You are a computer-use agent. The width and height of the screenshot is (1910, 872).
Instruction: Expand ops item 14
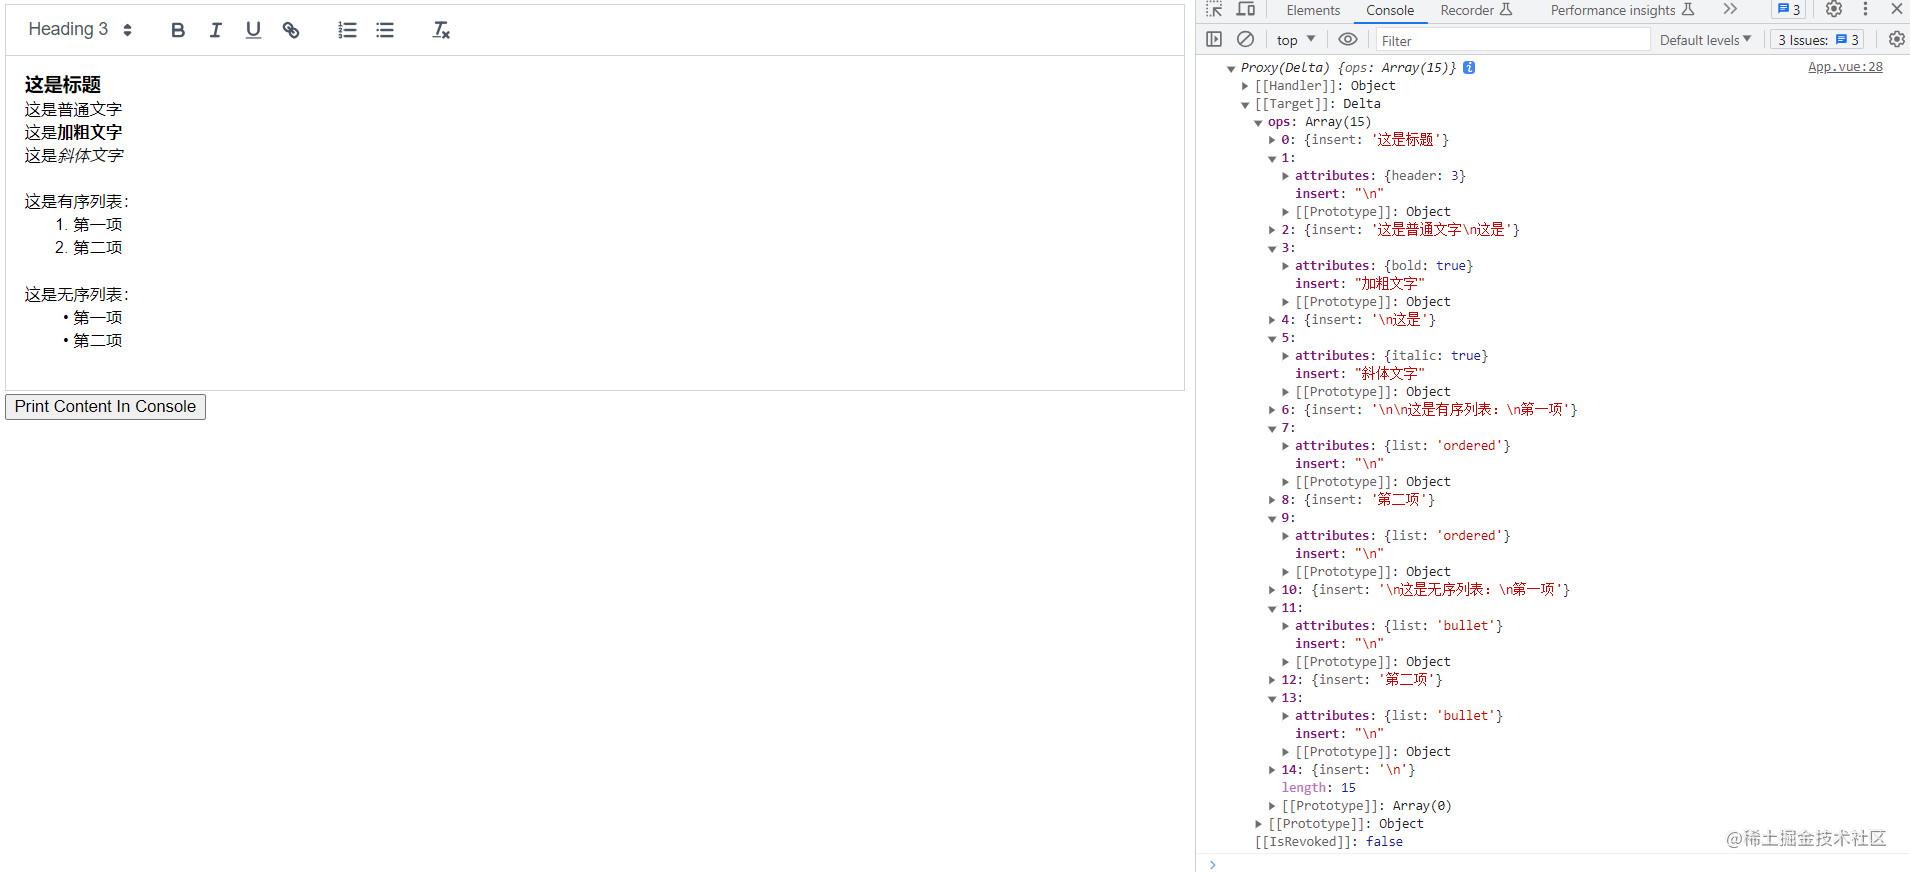tap(1272, 770)
